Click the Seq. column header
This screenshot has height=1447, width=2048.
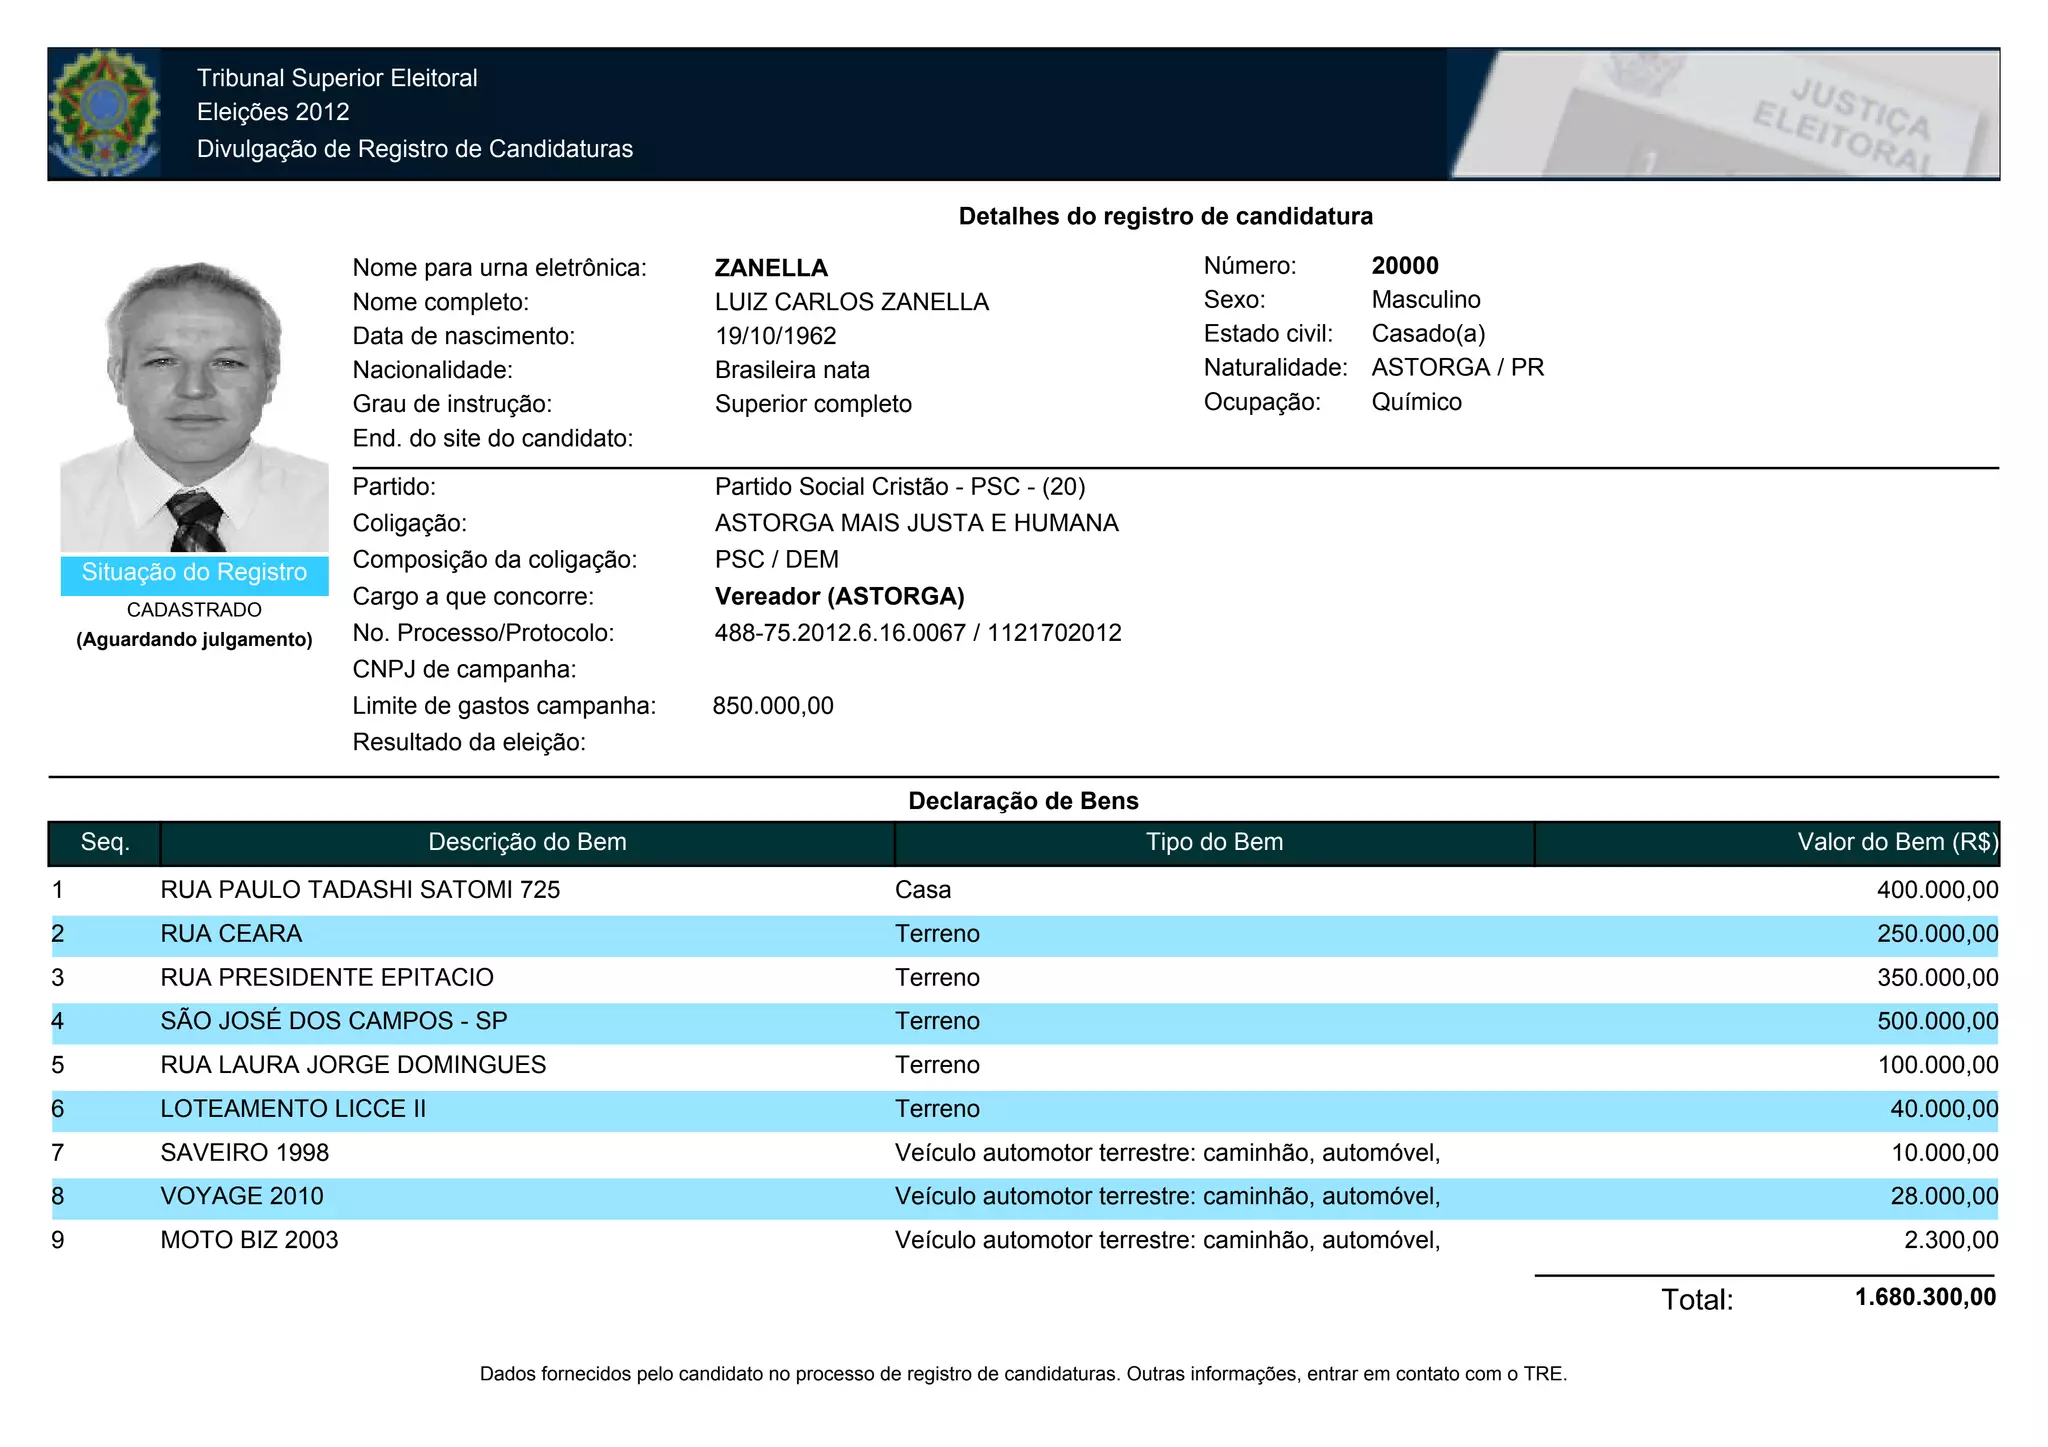(105, 843)
